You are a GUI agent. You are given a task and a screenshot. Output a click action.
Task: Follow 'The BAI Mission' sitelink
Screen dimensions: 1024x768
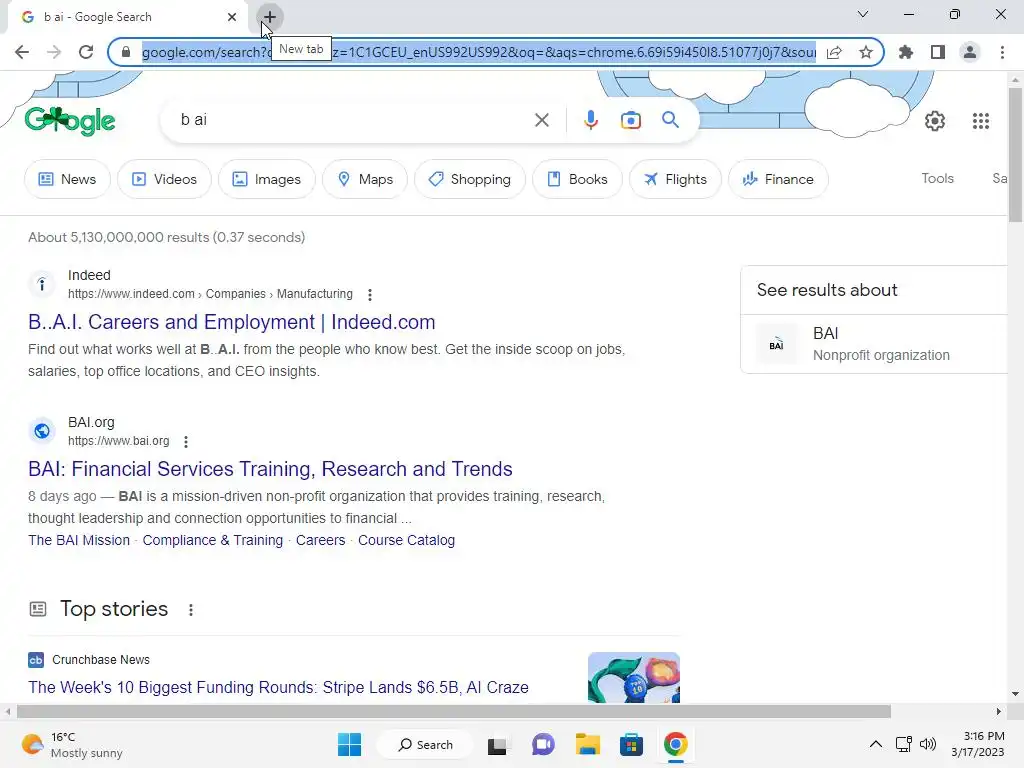[x=79, y=540]
